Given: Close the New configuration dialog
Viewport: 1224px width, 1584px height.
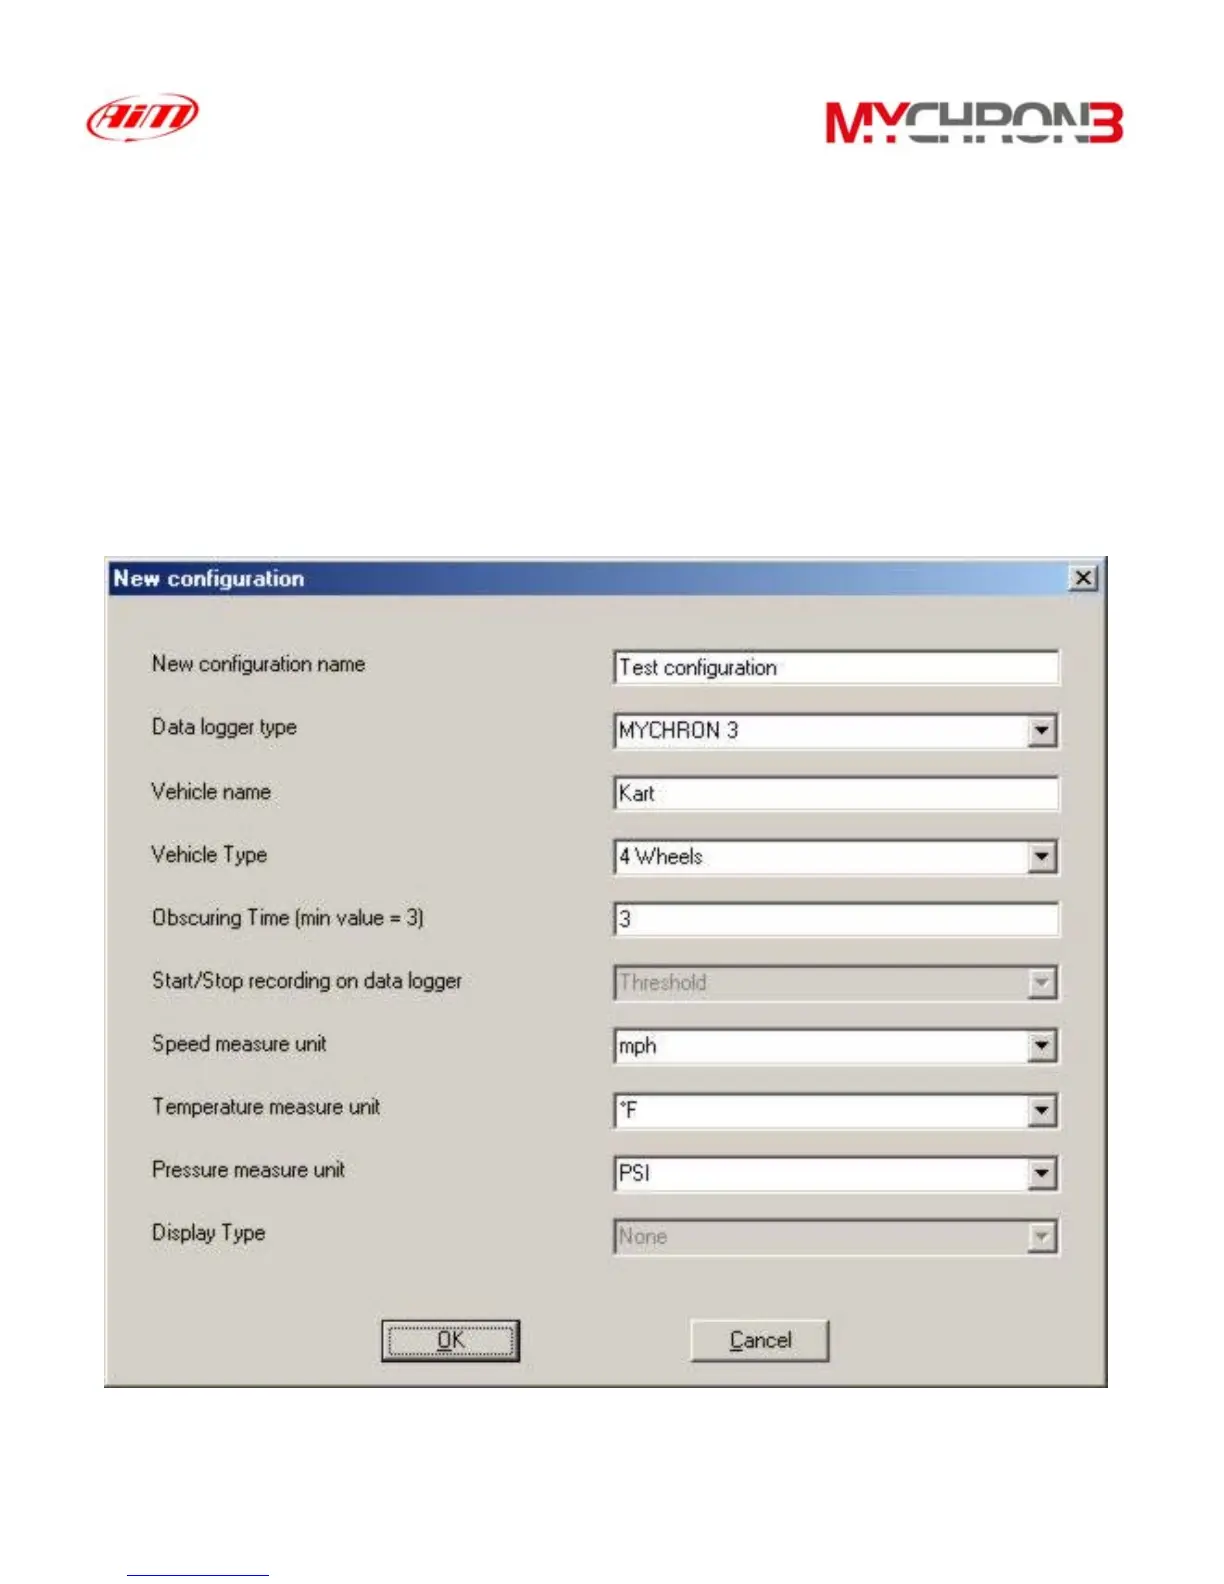Looking at the screenshot, I should click(x=1083, y=578).
